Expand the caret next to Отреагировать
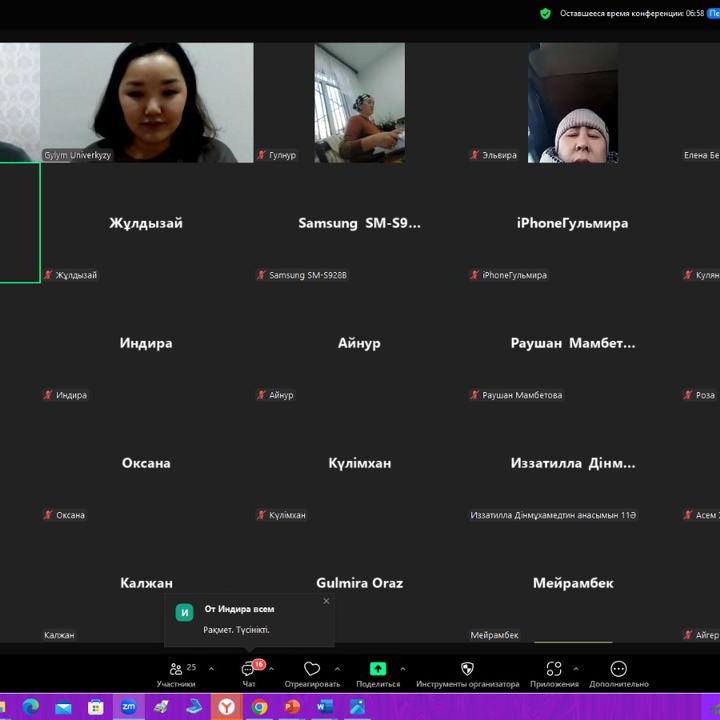The image size is (720, 720). coord(338,669)
